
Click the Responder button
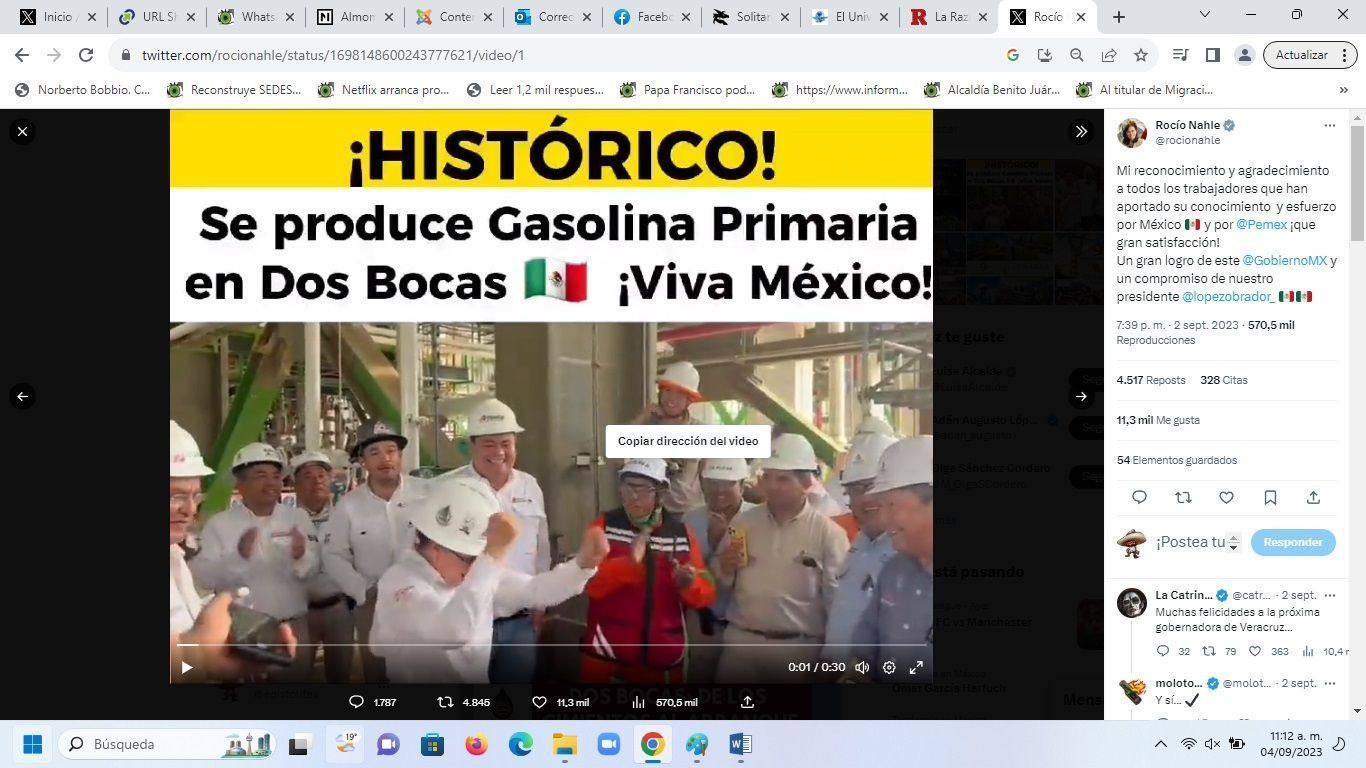[x=1293, y=542]
